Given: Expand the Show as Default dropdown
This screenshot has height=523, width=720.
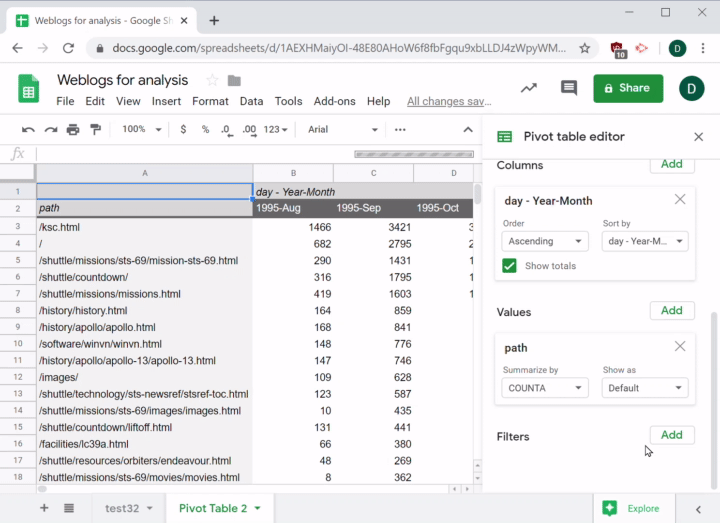Looking at the screenshot, I should pyautogui.click(x=645, y=388).
